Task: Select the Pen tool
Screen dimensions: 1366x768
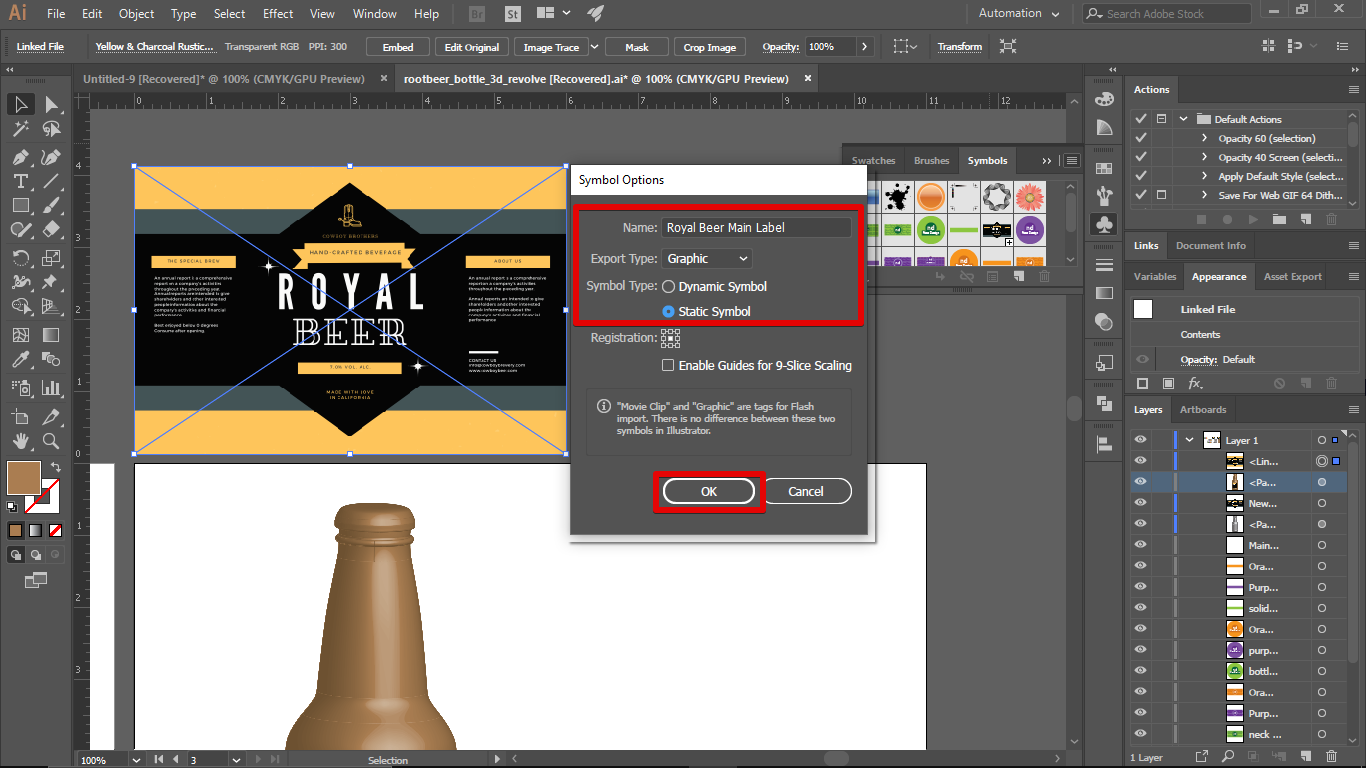Action: 20,157
